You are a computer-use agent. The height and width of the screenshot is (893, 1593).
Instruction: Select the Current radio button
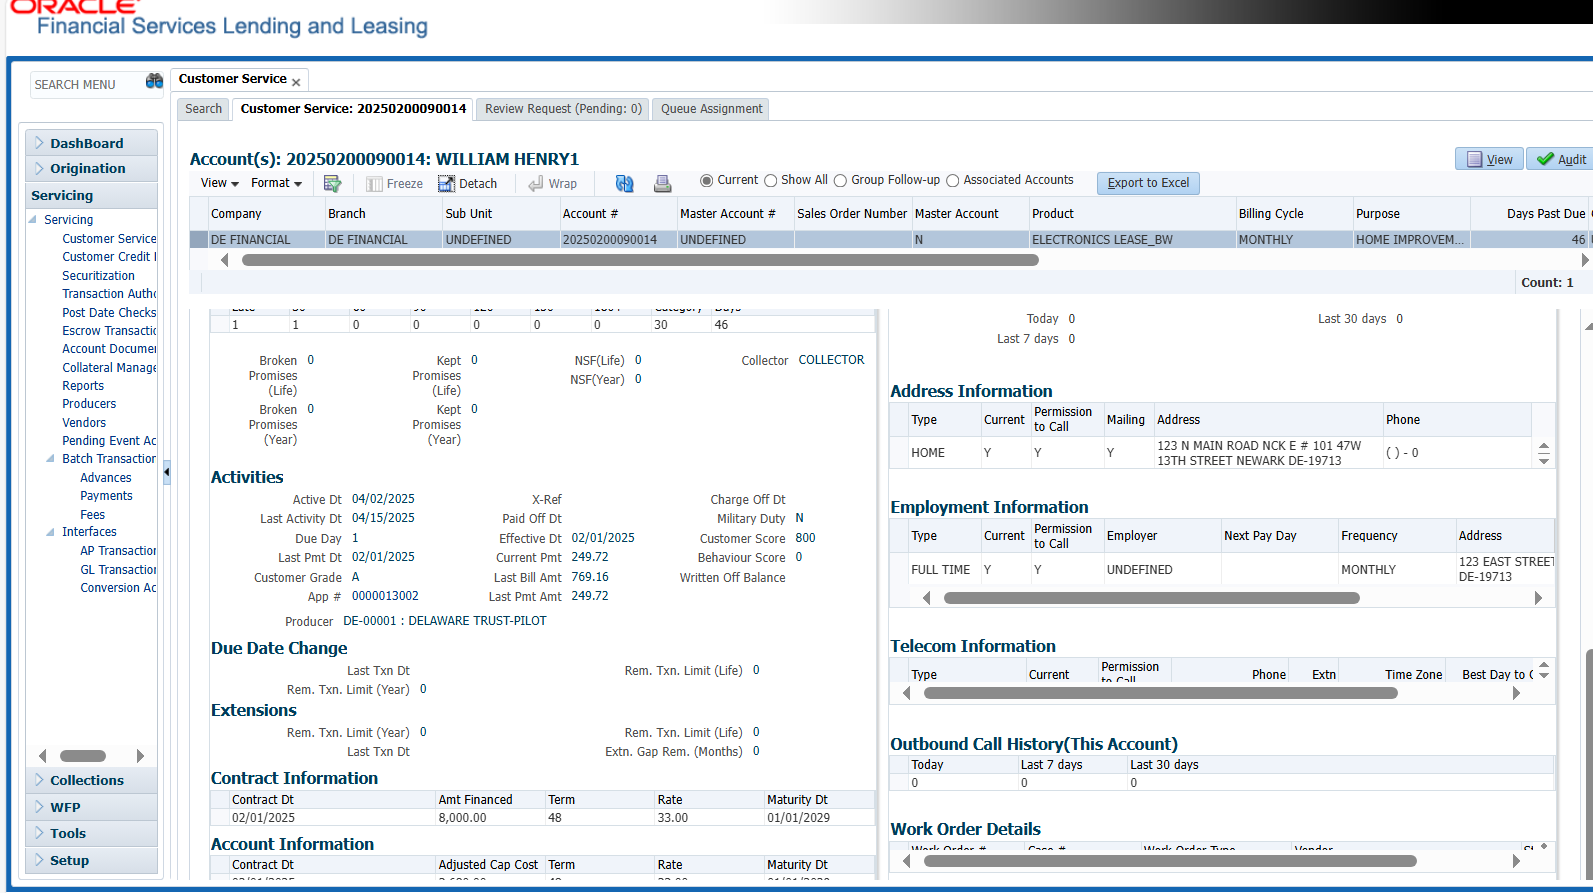click(706, 181)
